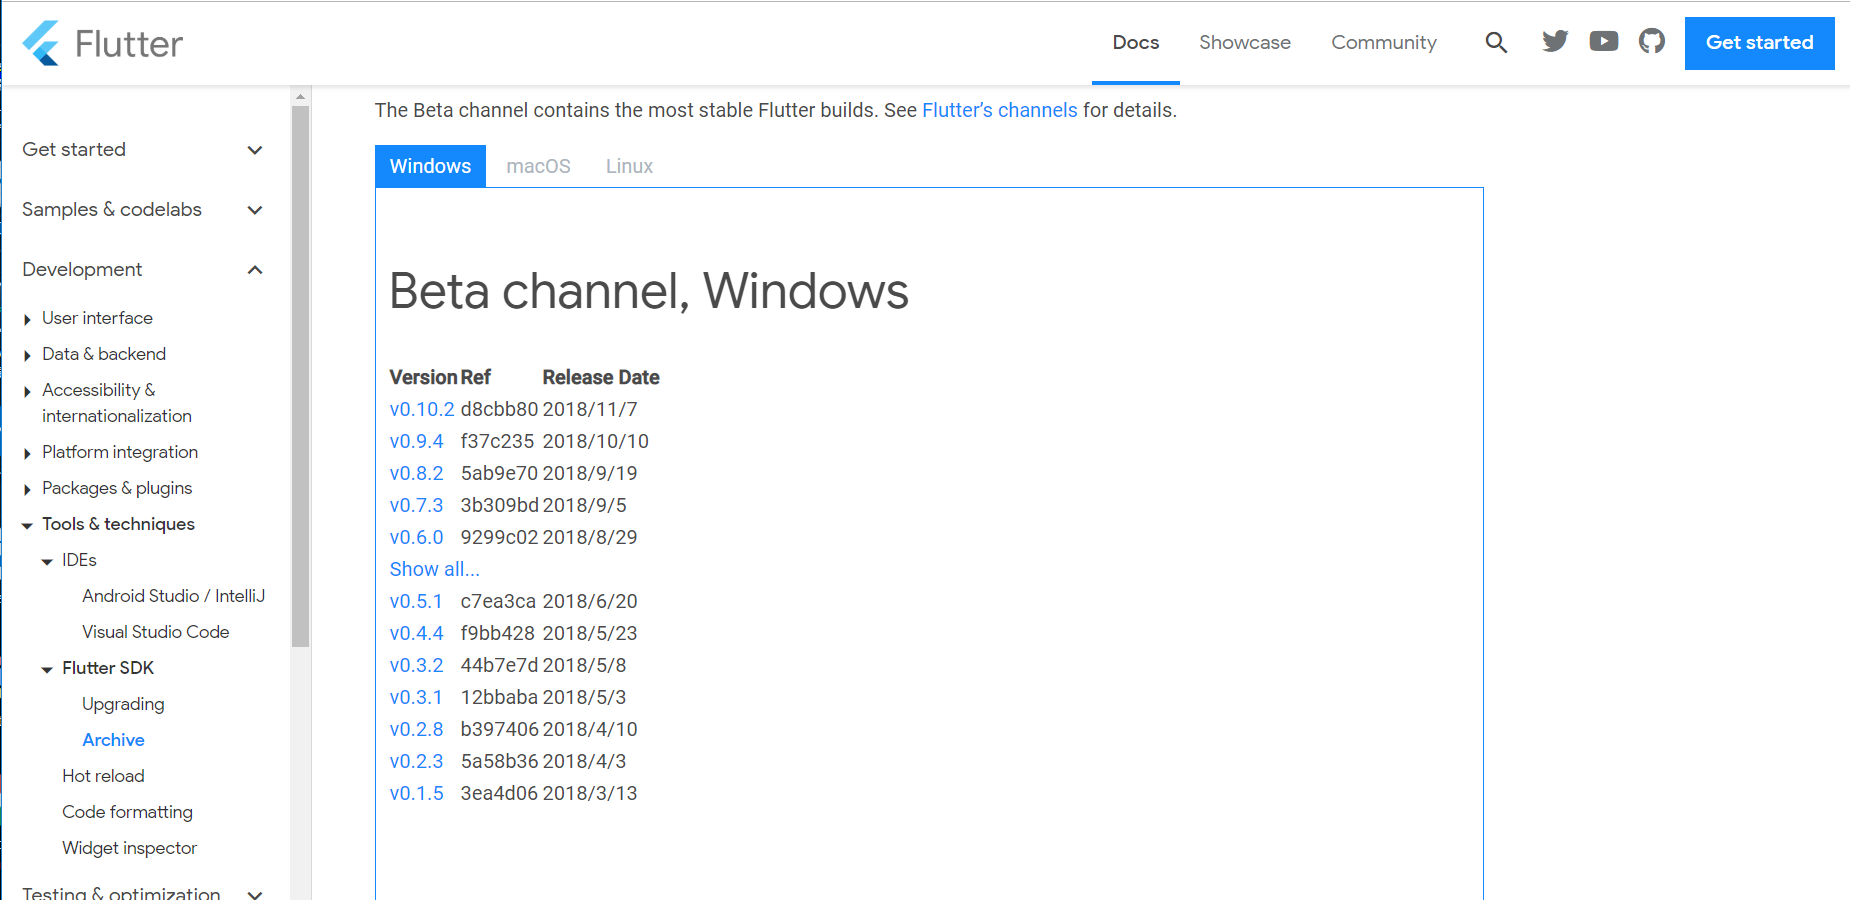Download version v0.7.3
Screen dimensions: 1850x900
point(416,505)
